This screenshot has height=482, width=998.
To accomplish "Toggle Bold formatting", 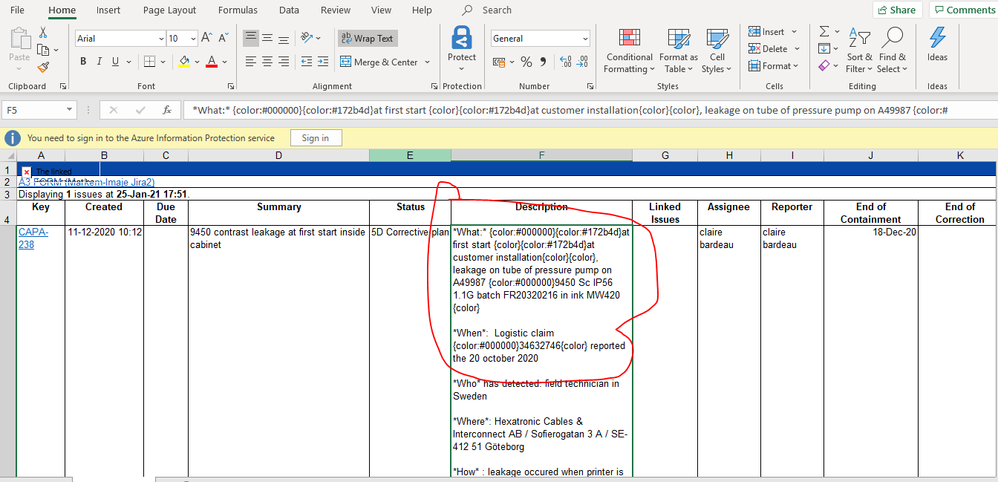I will (83, 62).
